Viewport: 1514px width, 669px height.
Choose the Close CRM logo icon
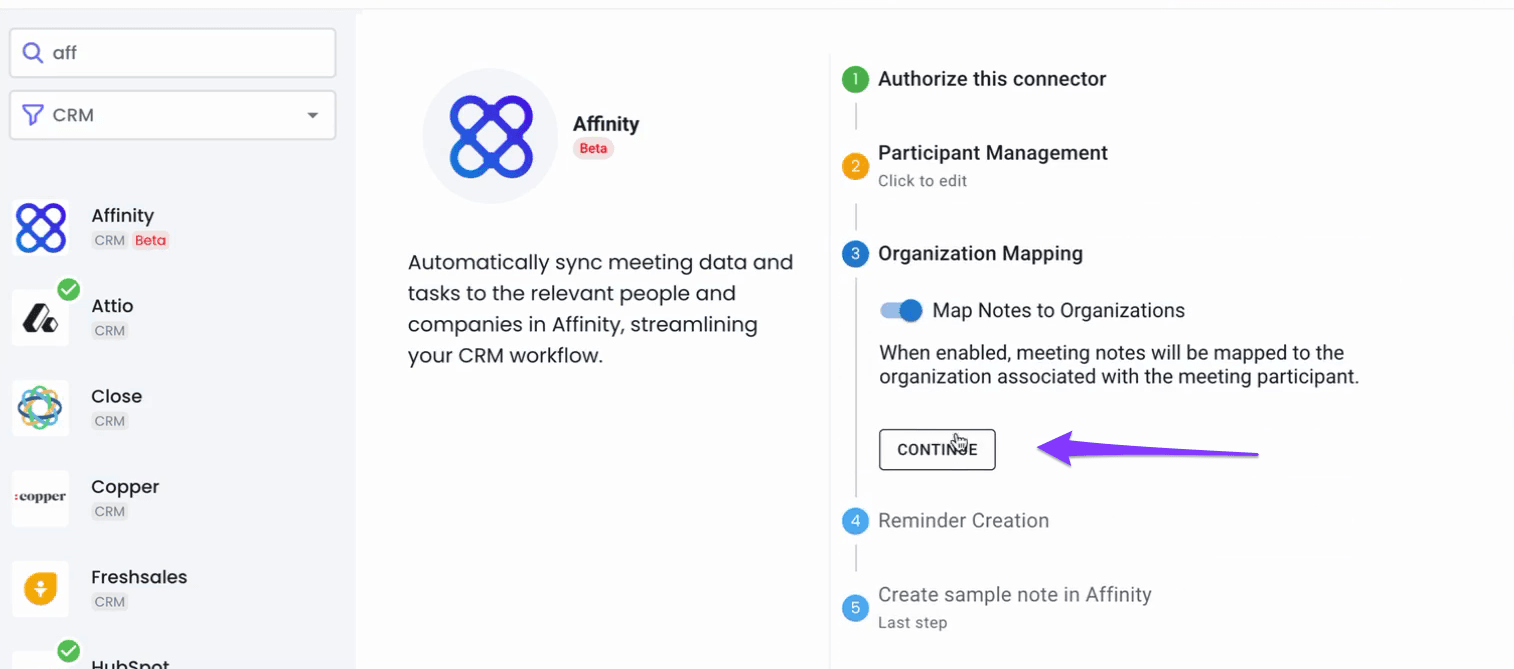[41, 408]
